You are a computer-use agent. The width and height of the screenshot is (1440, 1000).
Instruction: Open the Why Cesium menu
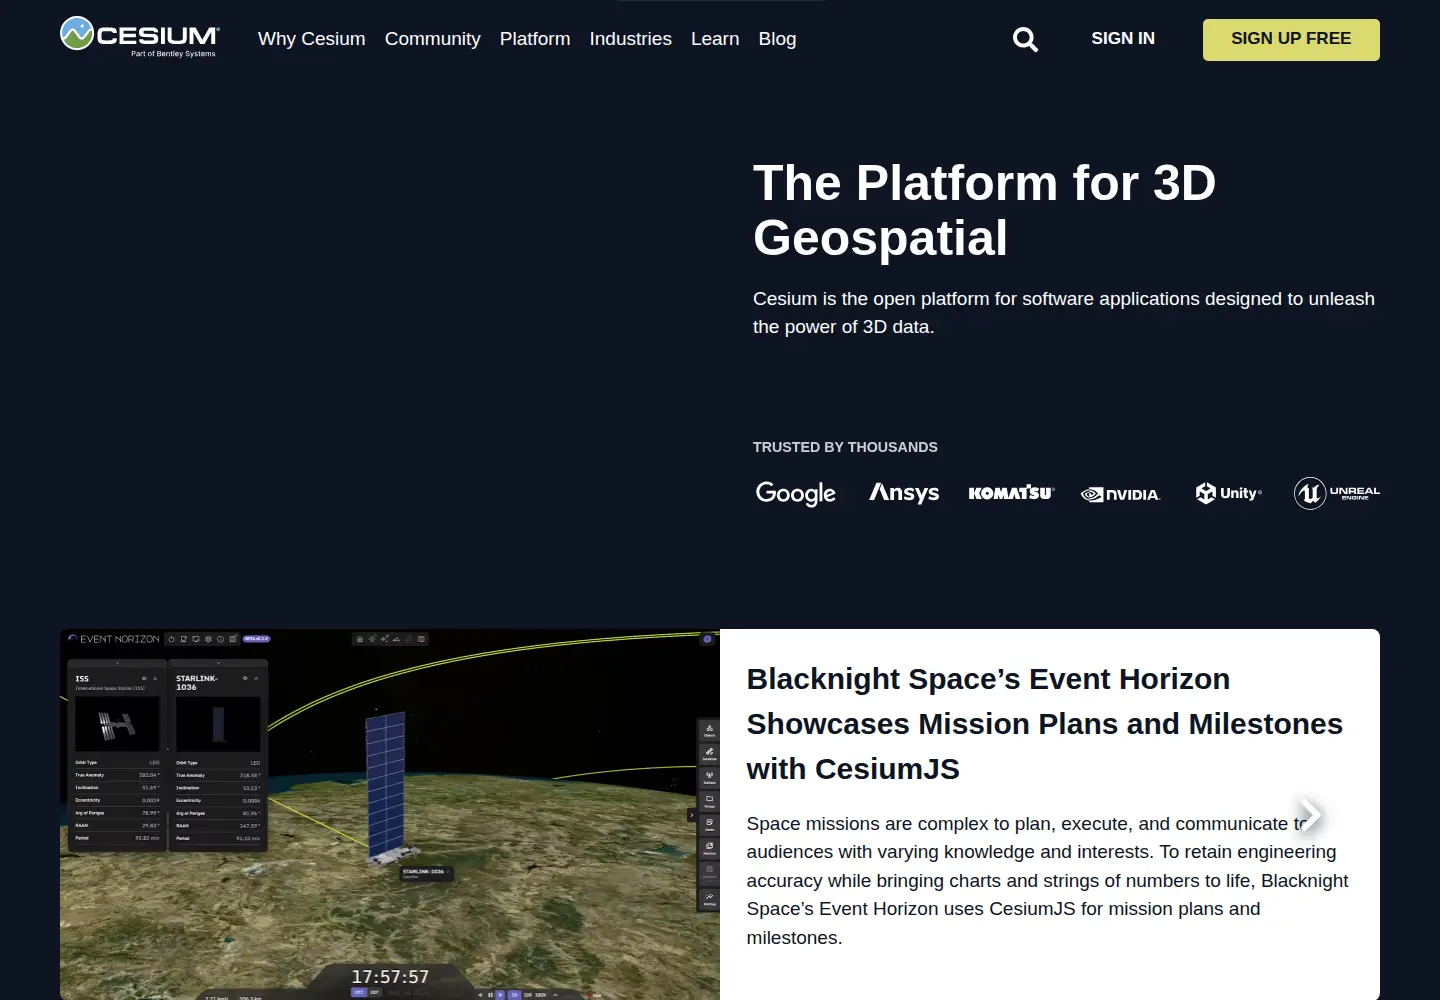312,39
